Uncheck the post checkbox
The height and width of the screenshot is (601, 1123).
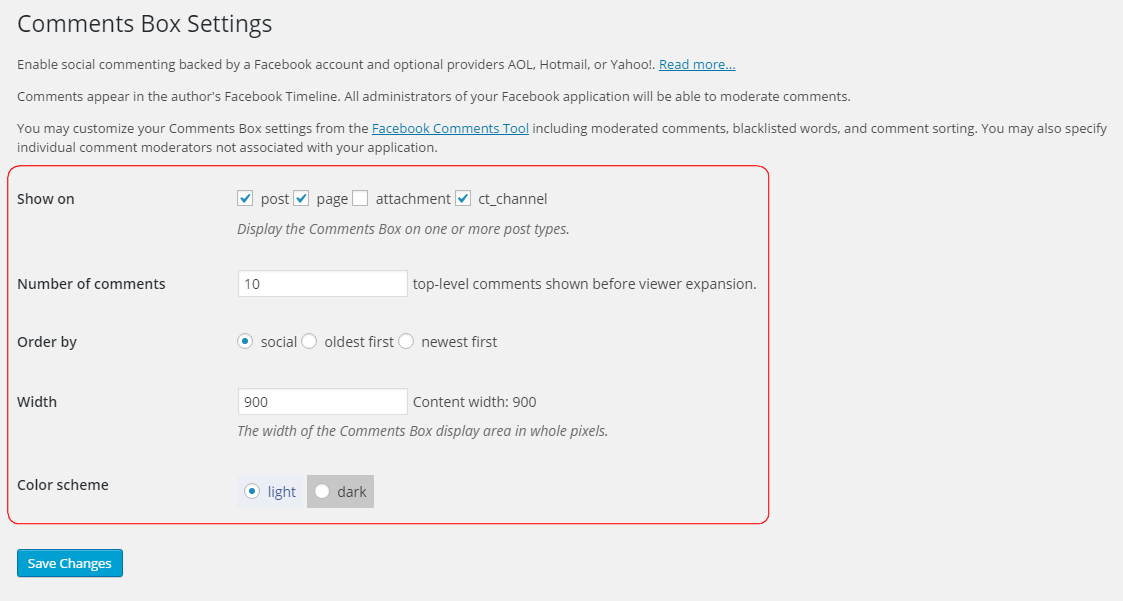pos(245,198)
